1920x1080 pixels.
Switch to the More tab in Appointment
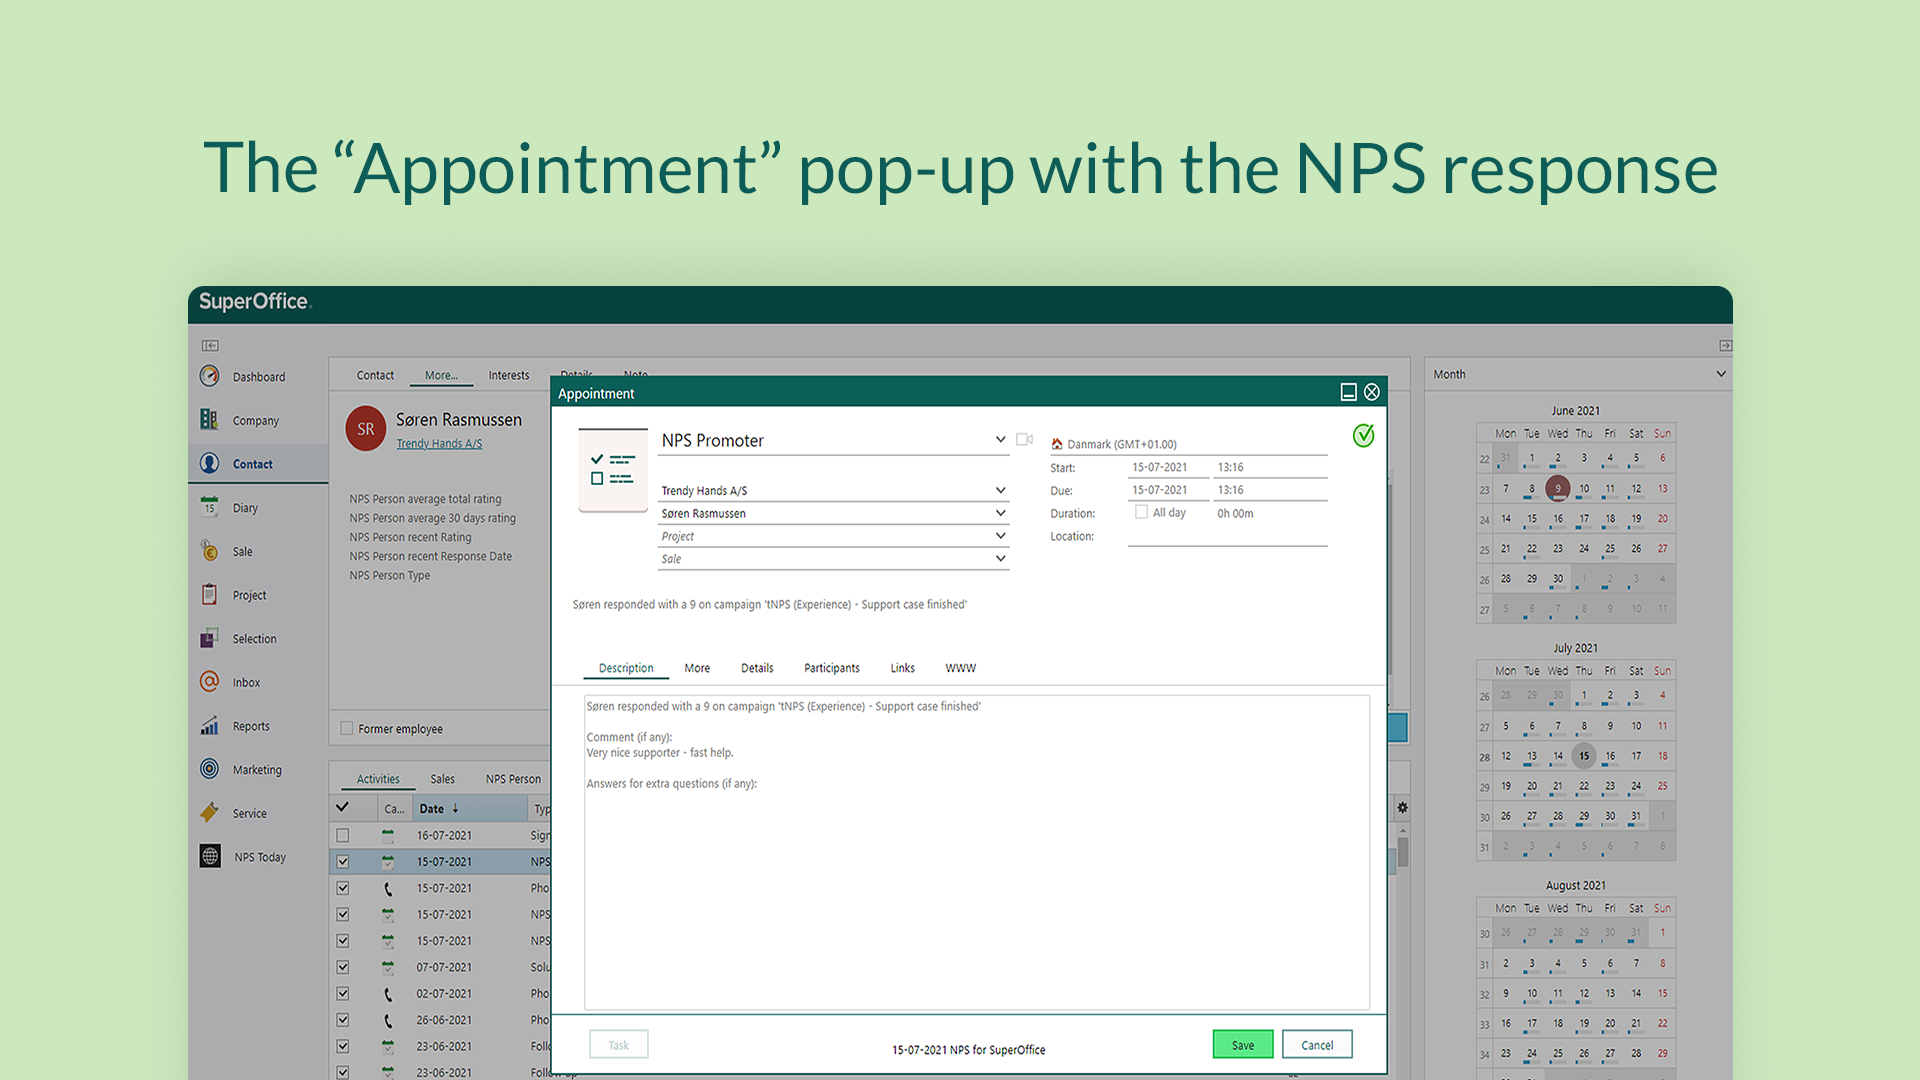pyautogui.click(x=697, y=668)
